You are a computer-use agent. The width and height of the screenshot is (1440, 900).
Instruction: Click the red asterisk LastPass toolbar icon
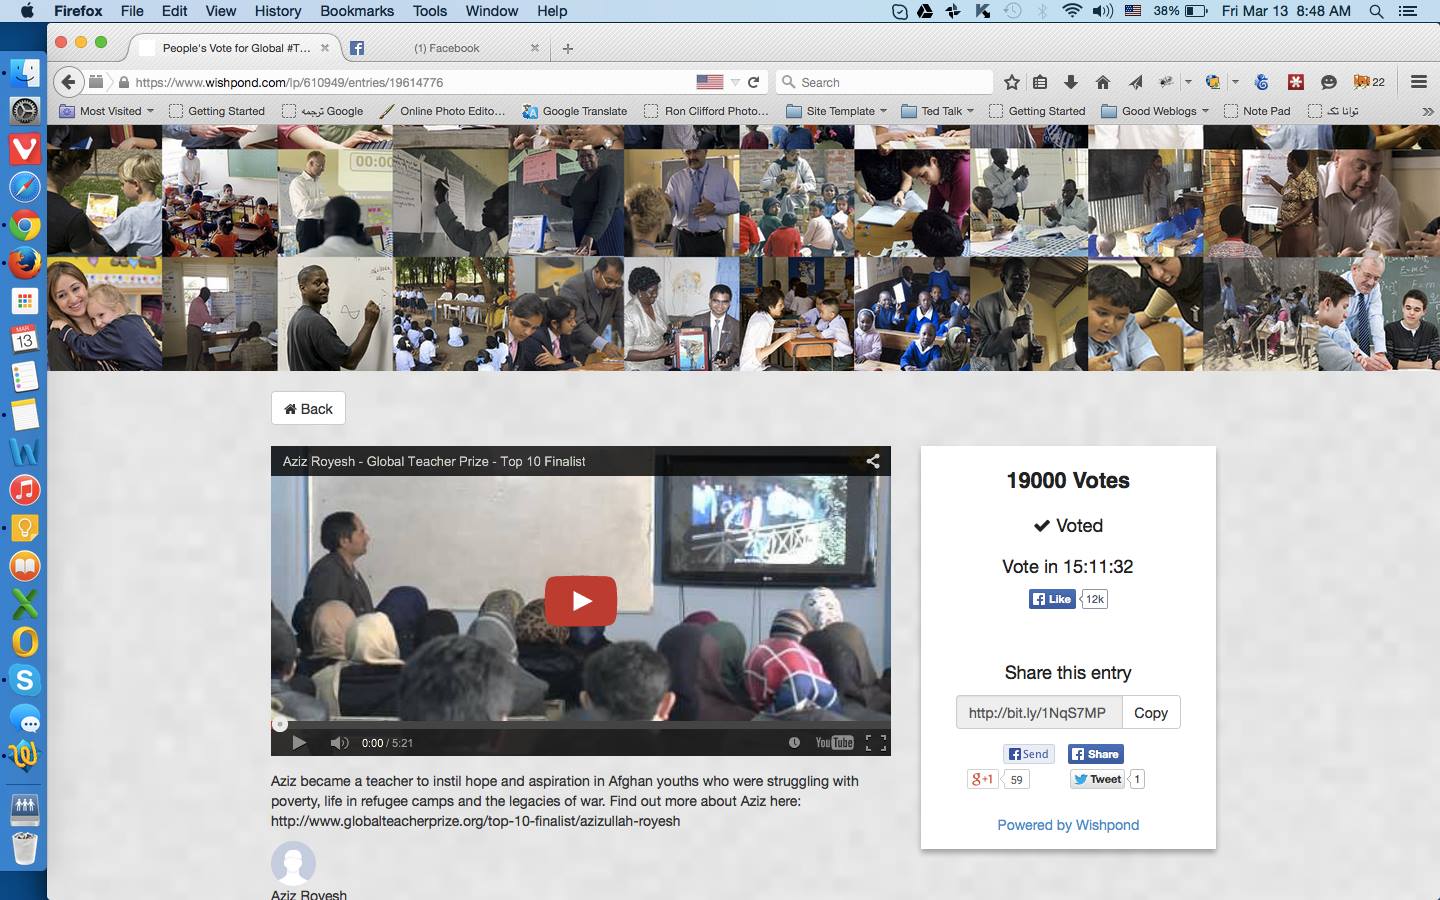[x=1296, y=82]
